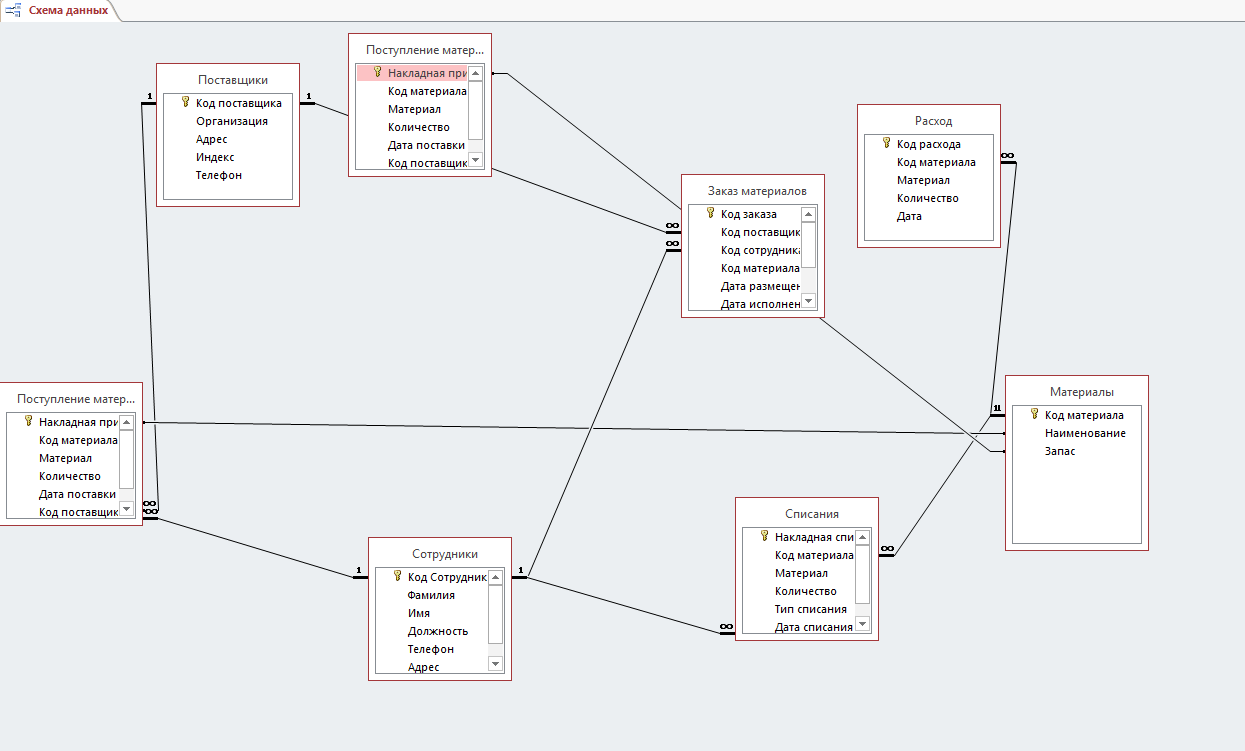Click scroll down arrow in Списания table
The width and height of the screenshot is (1245, 751).
(862, 624)
